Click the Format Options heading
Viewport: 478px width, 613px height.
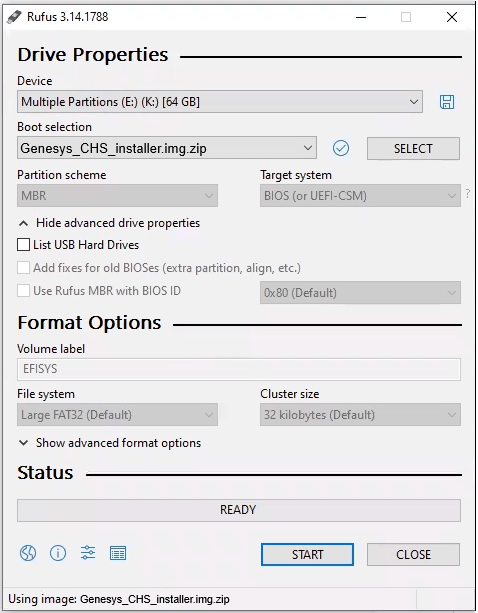90,323
